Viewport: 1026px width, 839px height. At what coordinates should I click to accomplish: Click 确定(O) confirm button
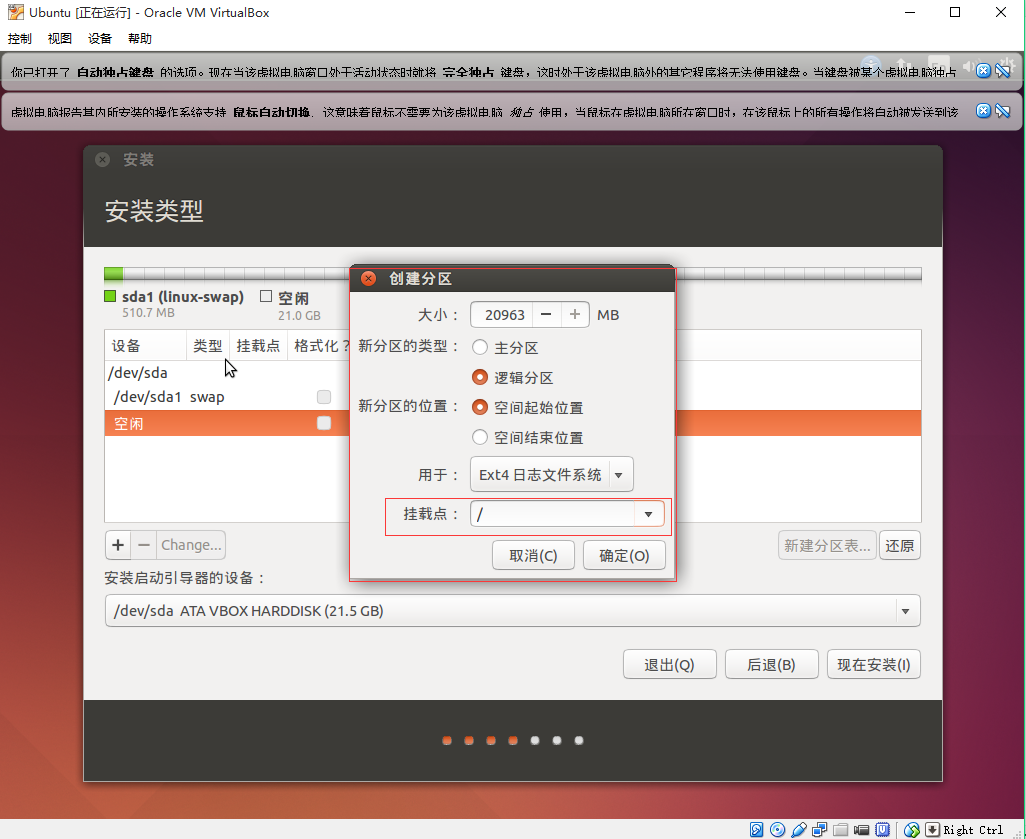click(624, 555)
